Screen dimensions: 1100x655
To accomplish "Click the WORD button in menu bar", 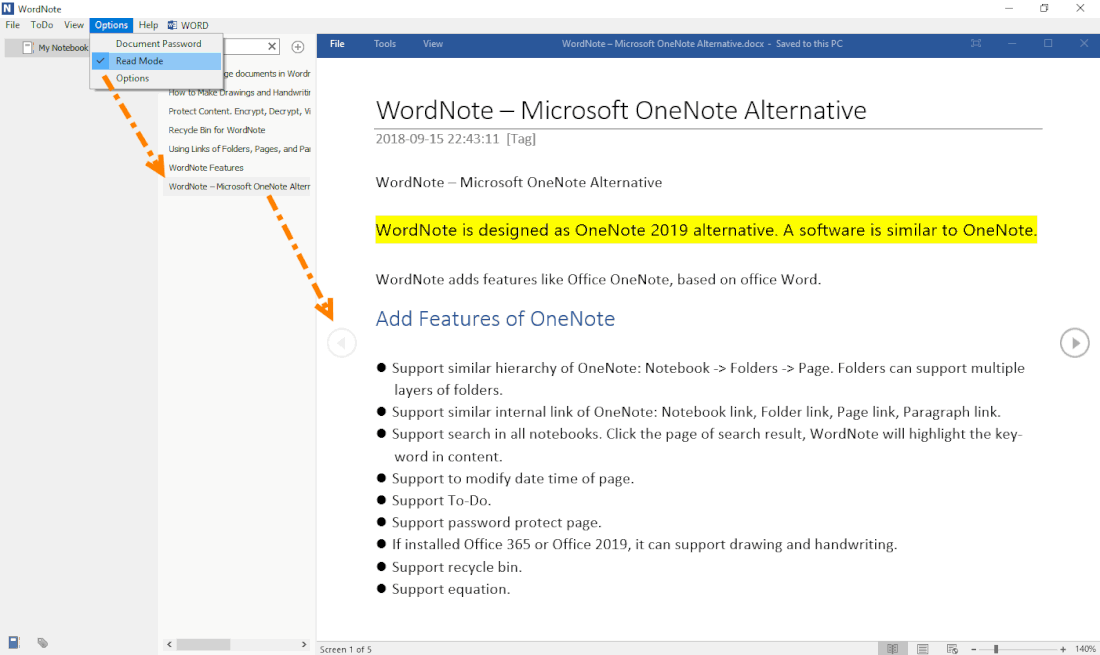I will click(187, 25).
